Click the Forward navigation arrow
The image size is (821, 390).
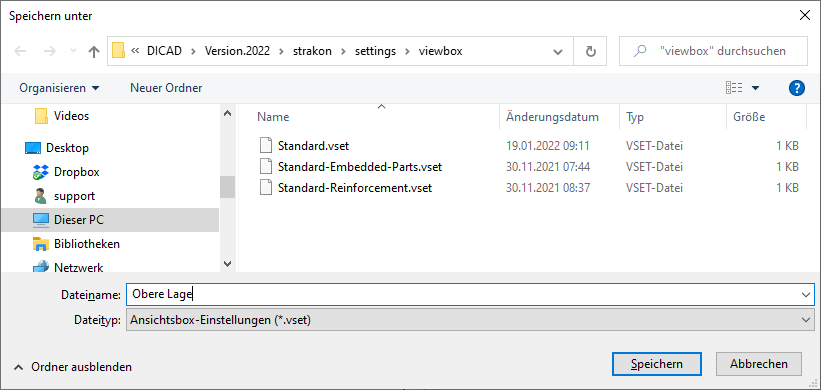(50, 51)
